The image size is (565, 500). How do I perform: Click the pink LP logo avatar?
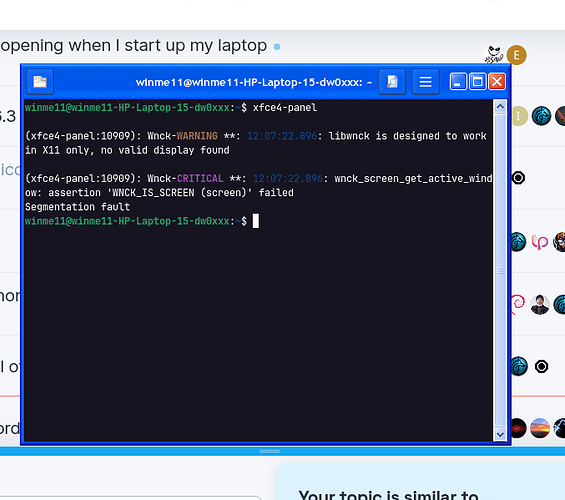539,242
